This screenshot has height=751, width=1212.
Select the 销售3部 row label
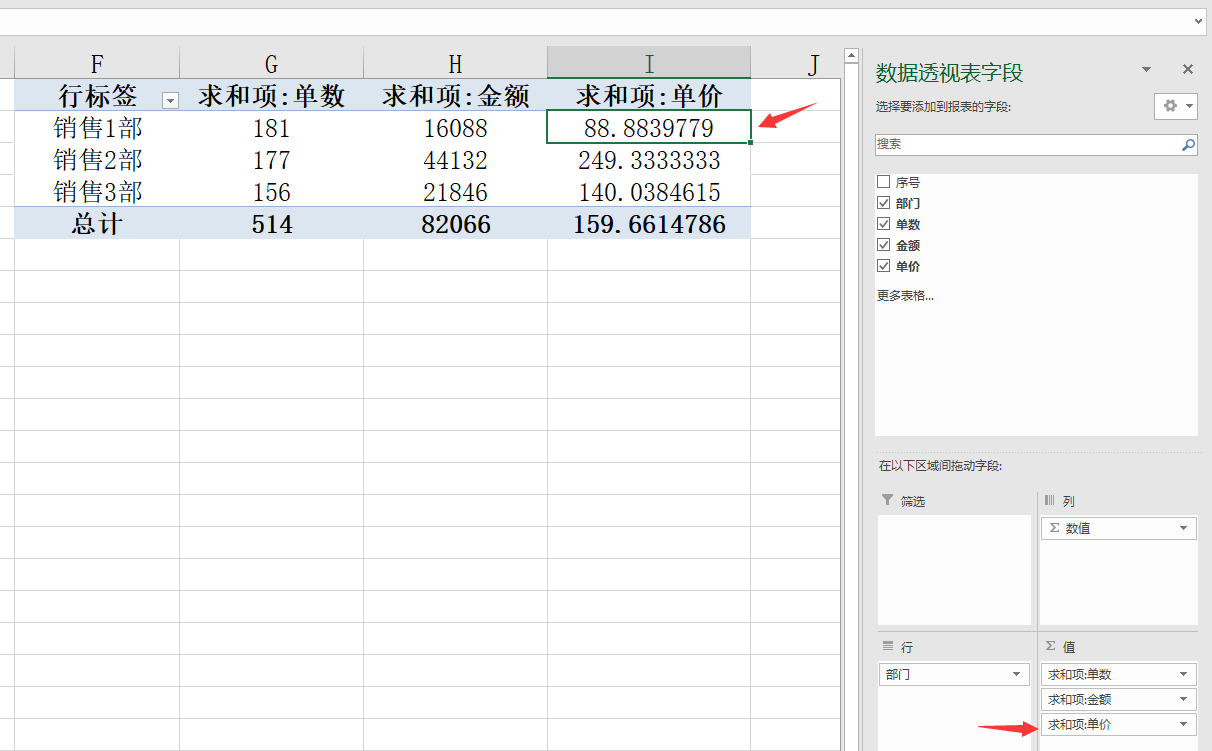(x=97, y=191)
